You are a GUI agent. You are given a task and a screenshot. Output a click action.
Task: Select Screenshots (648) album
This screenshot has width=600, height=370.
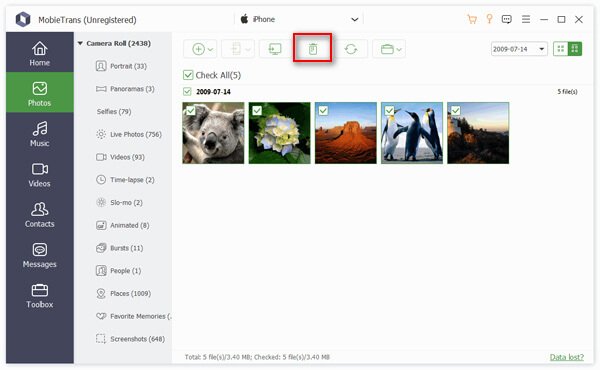tap(130, 339)
